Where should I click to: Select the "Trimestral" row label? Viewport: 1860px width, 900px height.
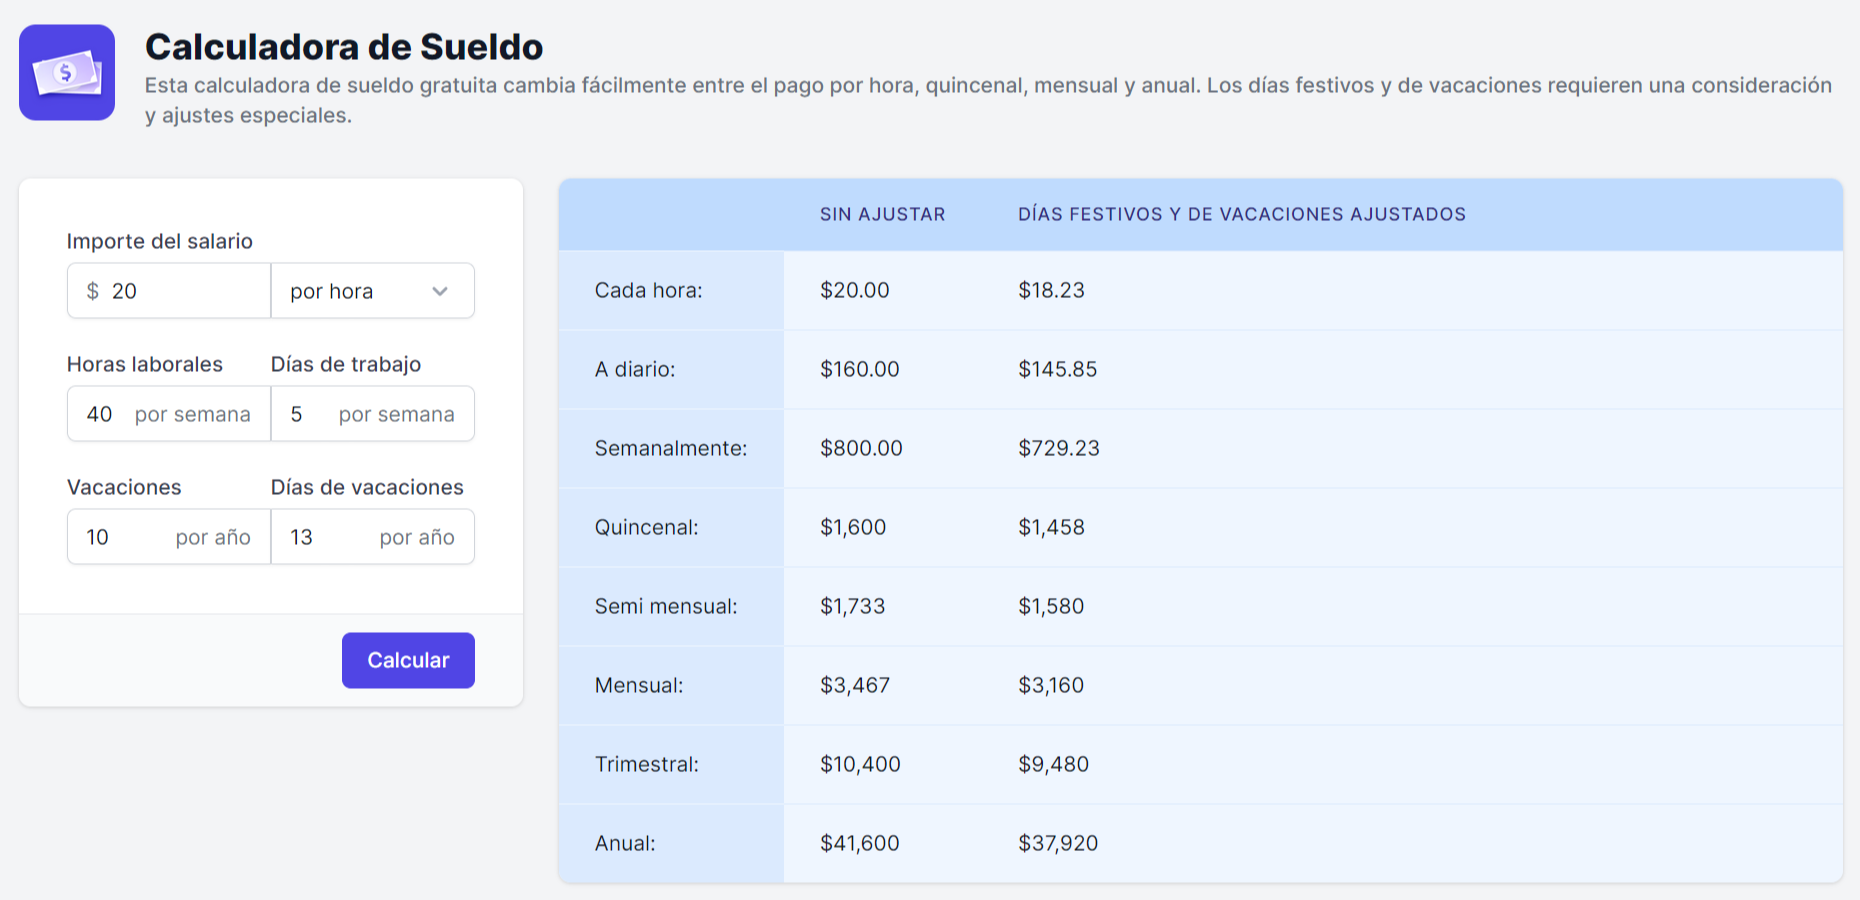[x=646, y=764]
